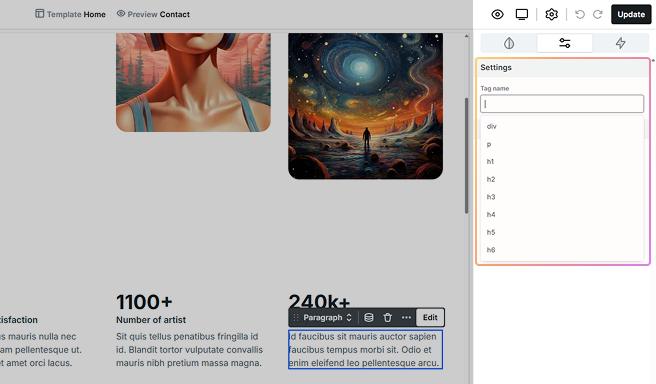Open the Paragraph component type dropdown
The width and height of the screenshot is (656, 384).
[327, 317]
